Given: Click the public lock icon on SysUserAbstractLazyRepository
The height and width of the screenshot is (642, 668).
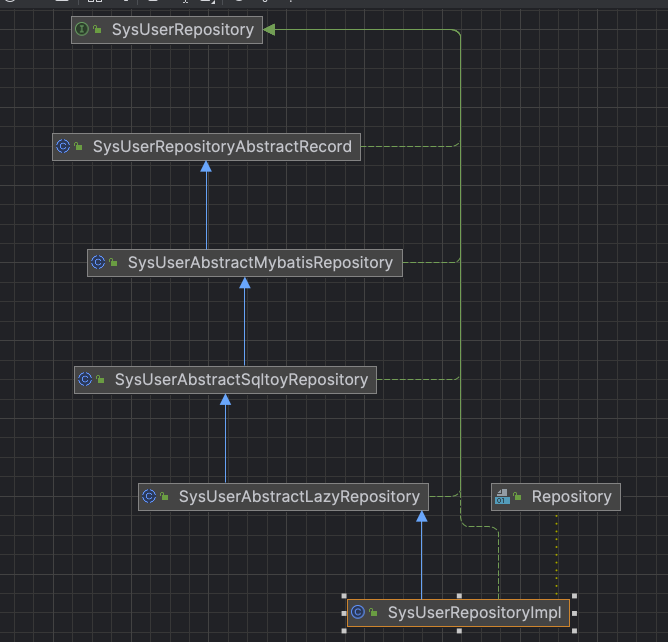Looking at the screenshot, I should (164, 496).
